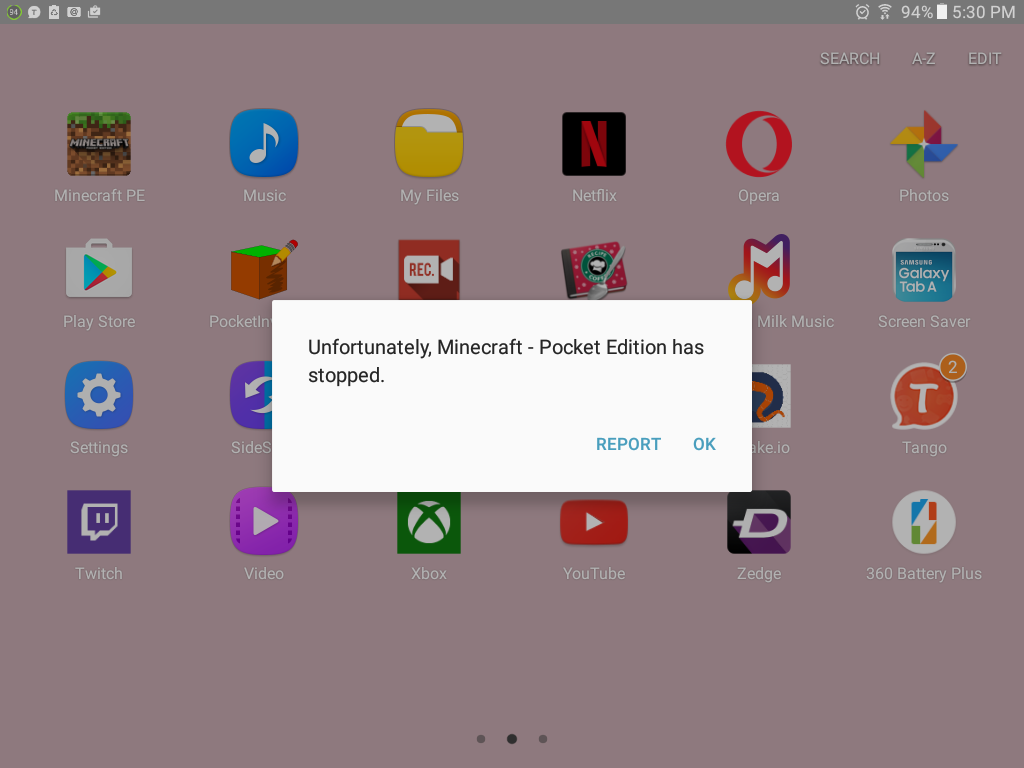
Task: Open the Zedge app
Action: tap(759, 522)
